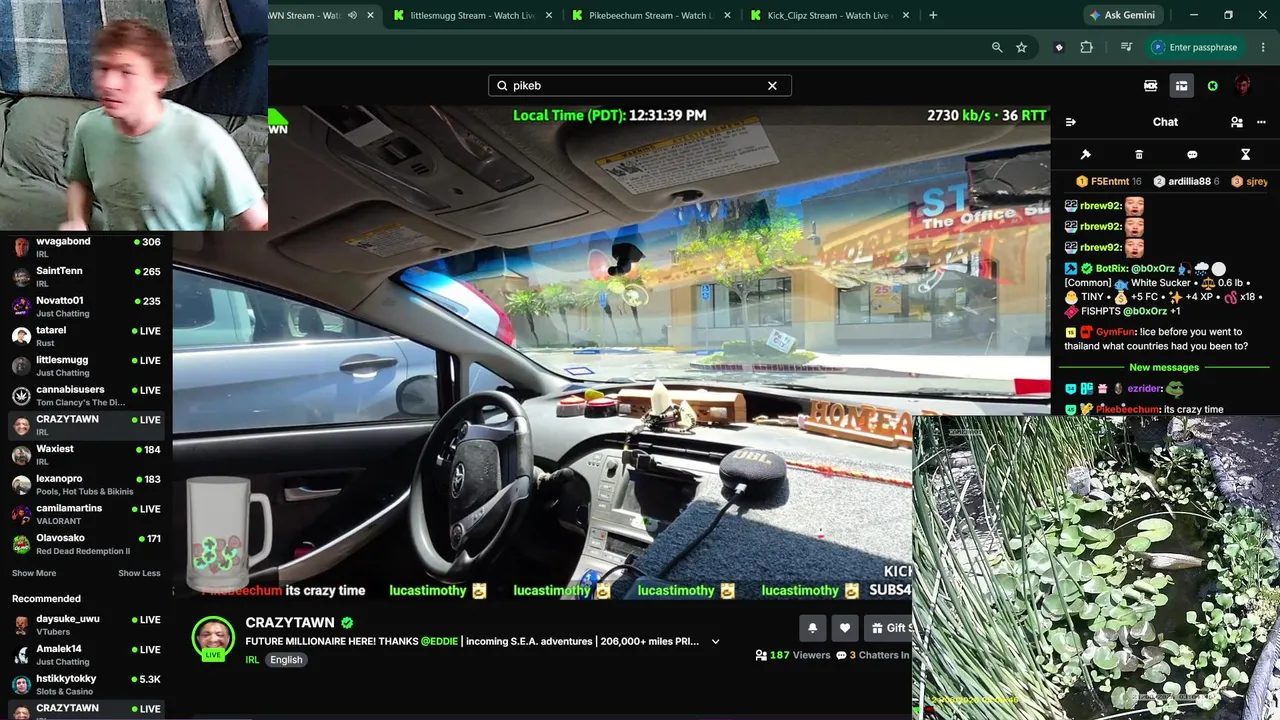Click the MDK icon in Kick header
Viewport: 1280px width, 720px height.
point(1151,86)
